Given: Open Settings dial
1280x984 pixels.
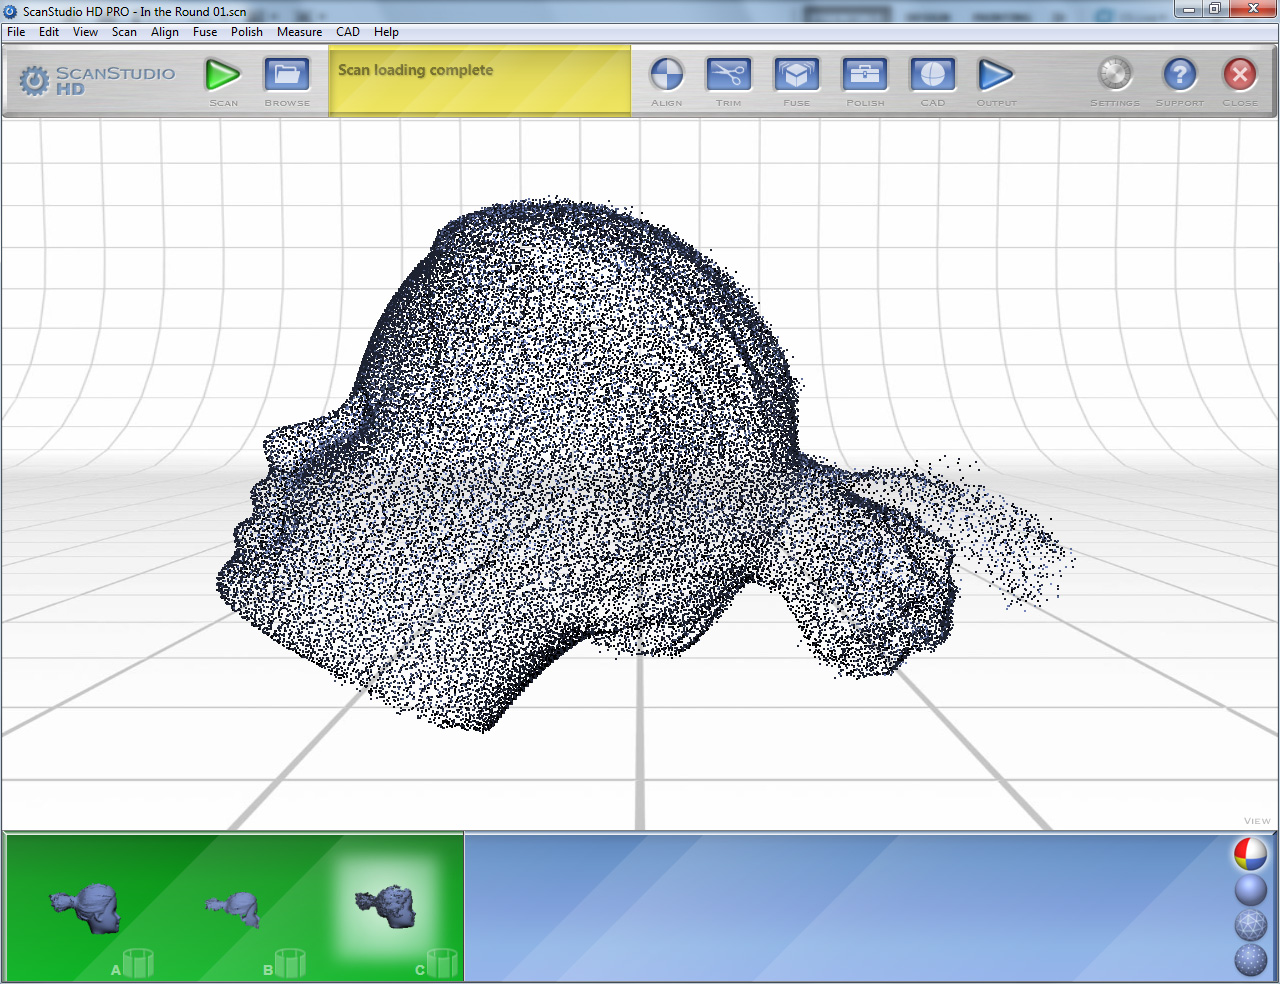Looking at the screenshot, I should point(1115,74).
